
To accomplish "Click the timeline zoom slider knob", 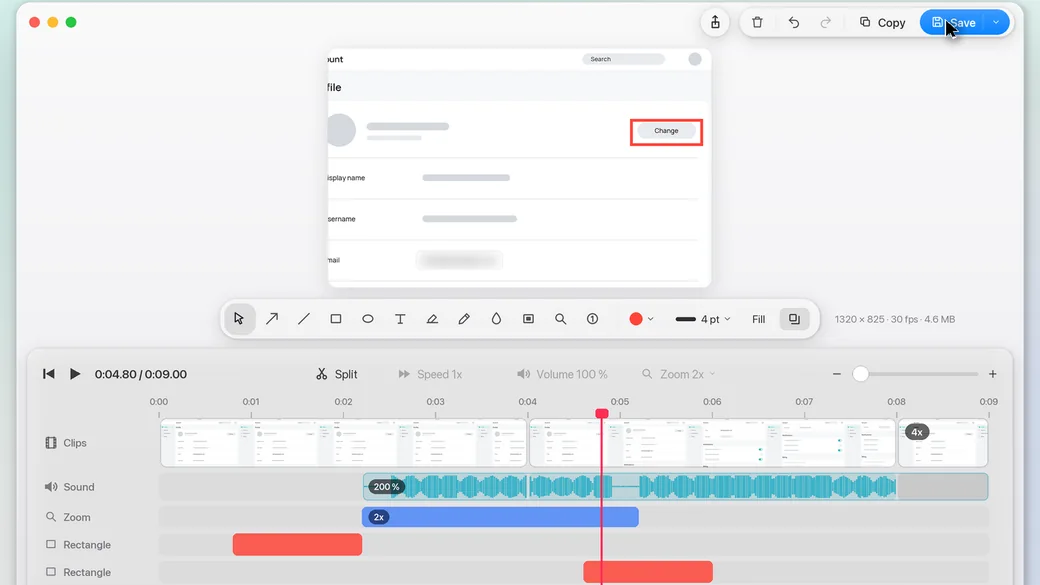I will pos(860,374).
